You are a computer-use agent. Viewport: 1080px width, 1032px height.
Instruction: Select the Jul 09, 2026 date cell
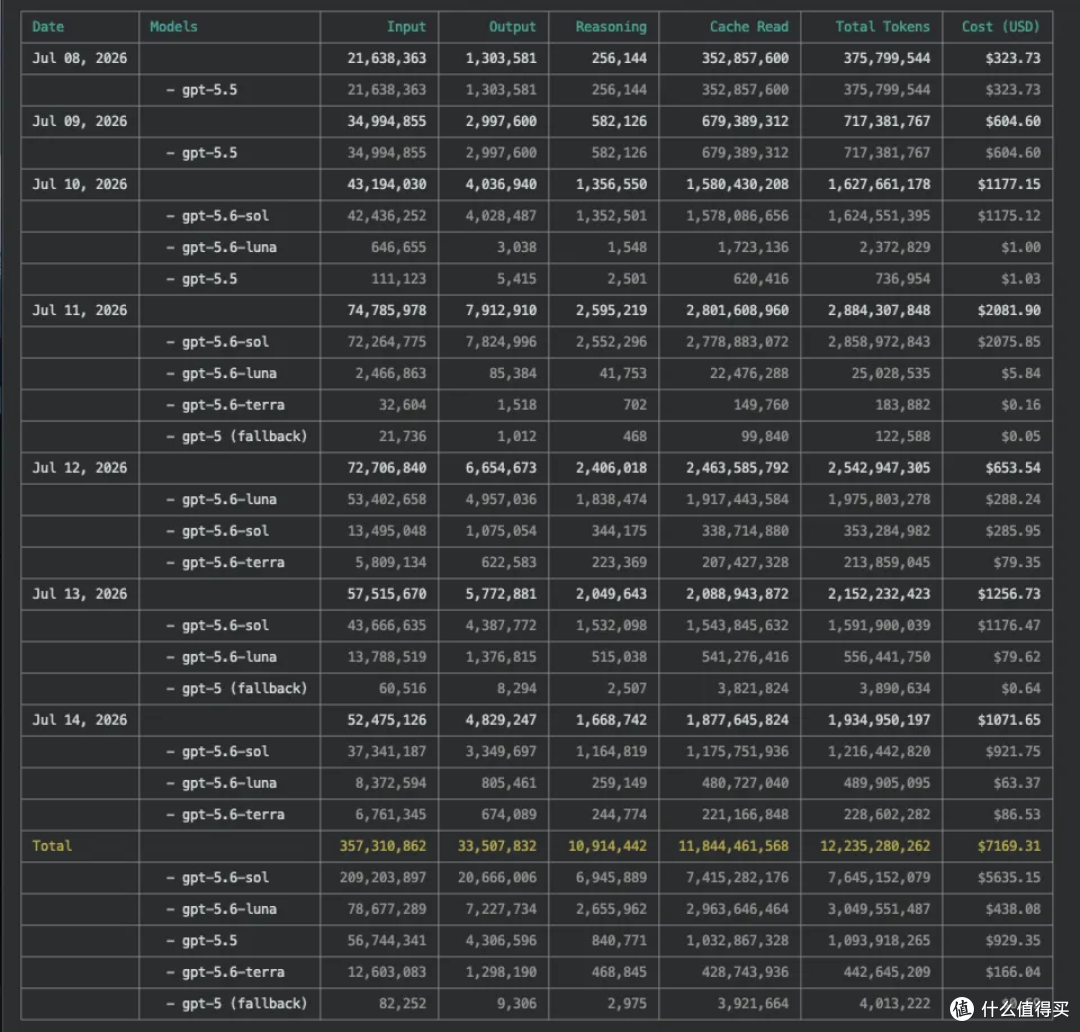[x=79, y=121]
